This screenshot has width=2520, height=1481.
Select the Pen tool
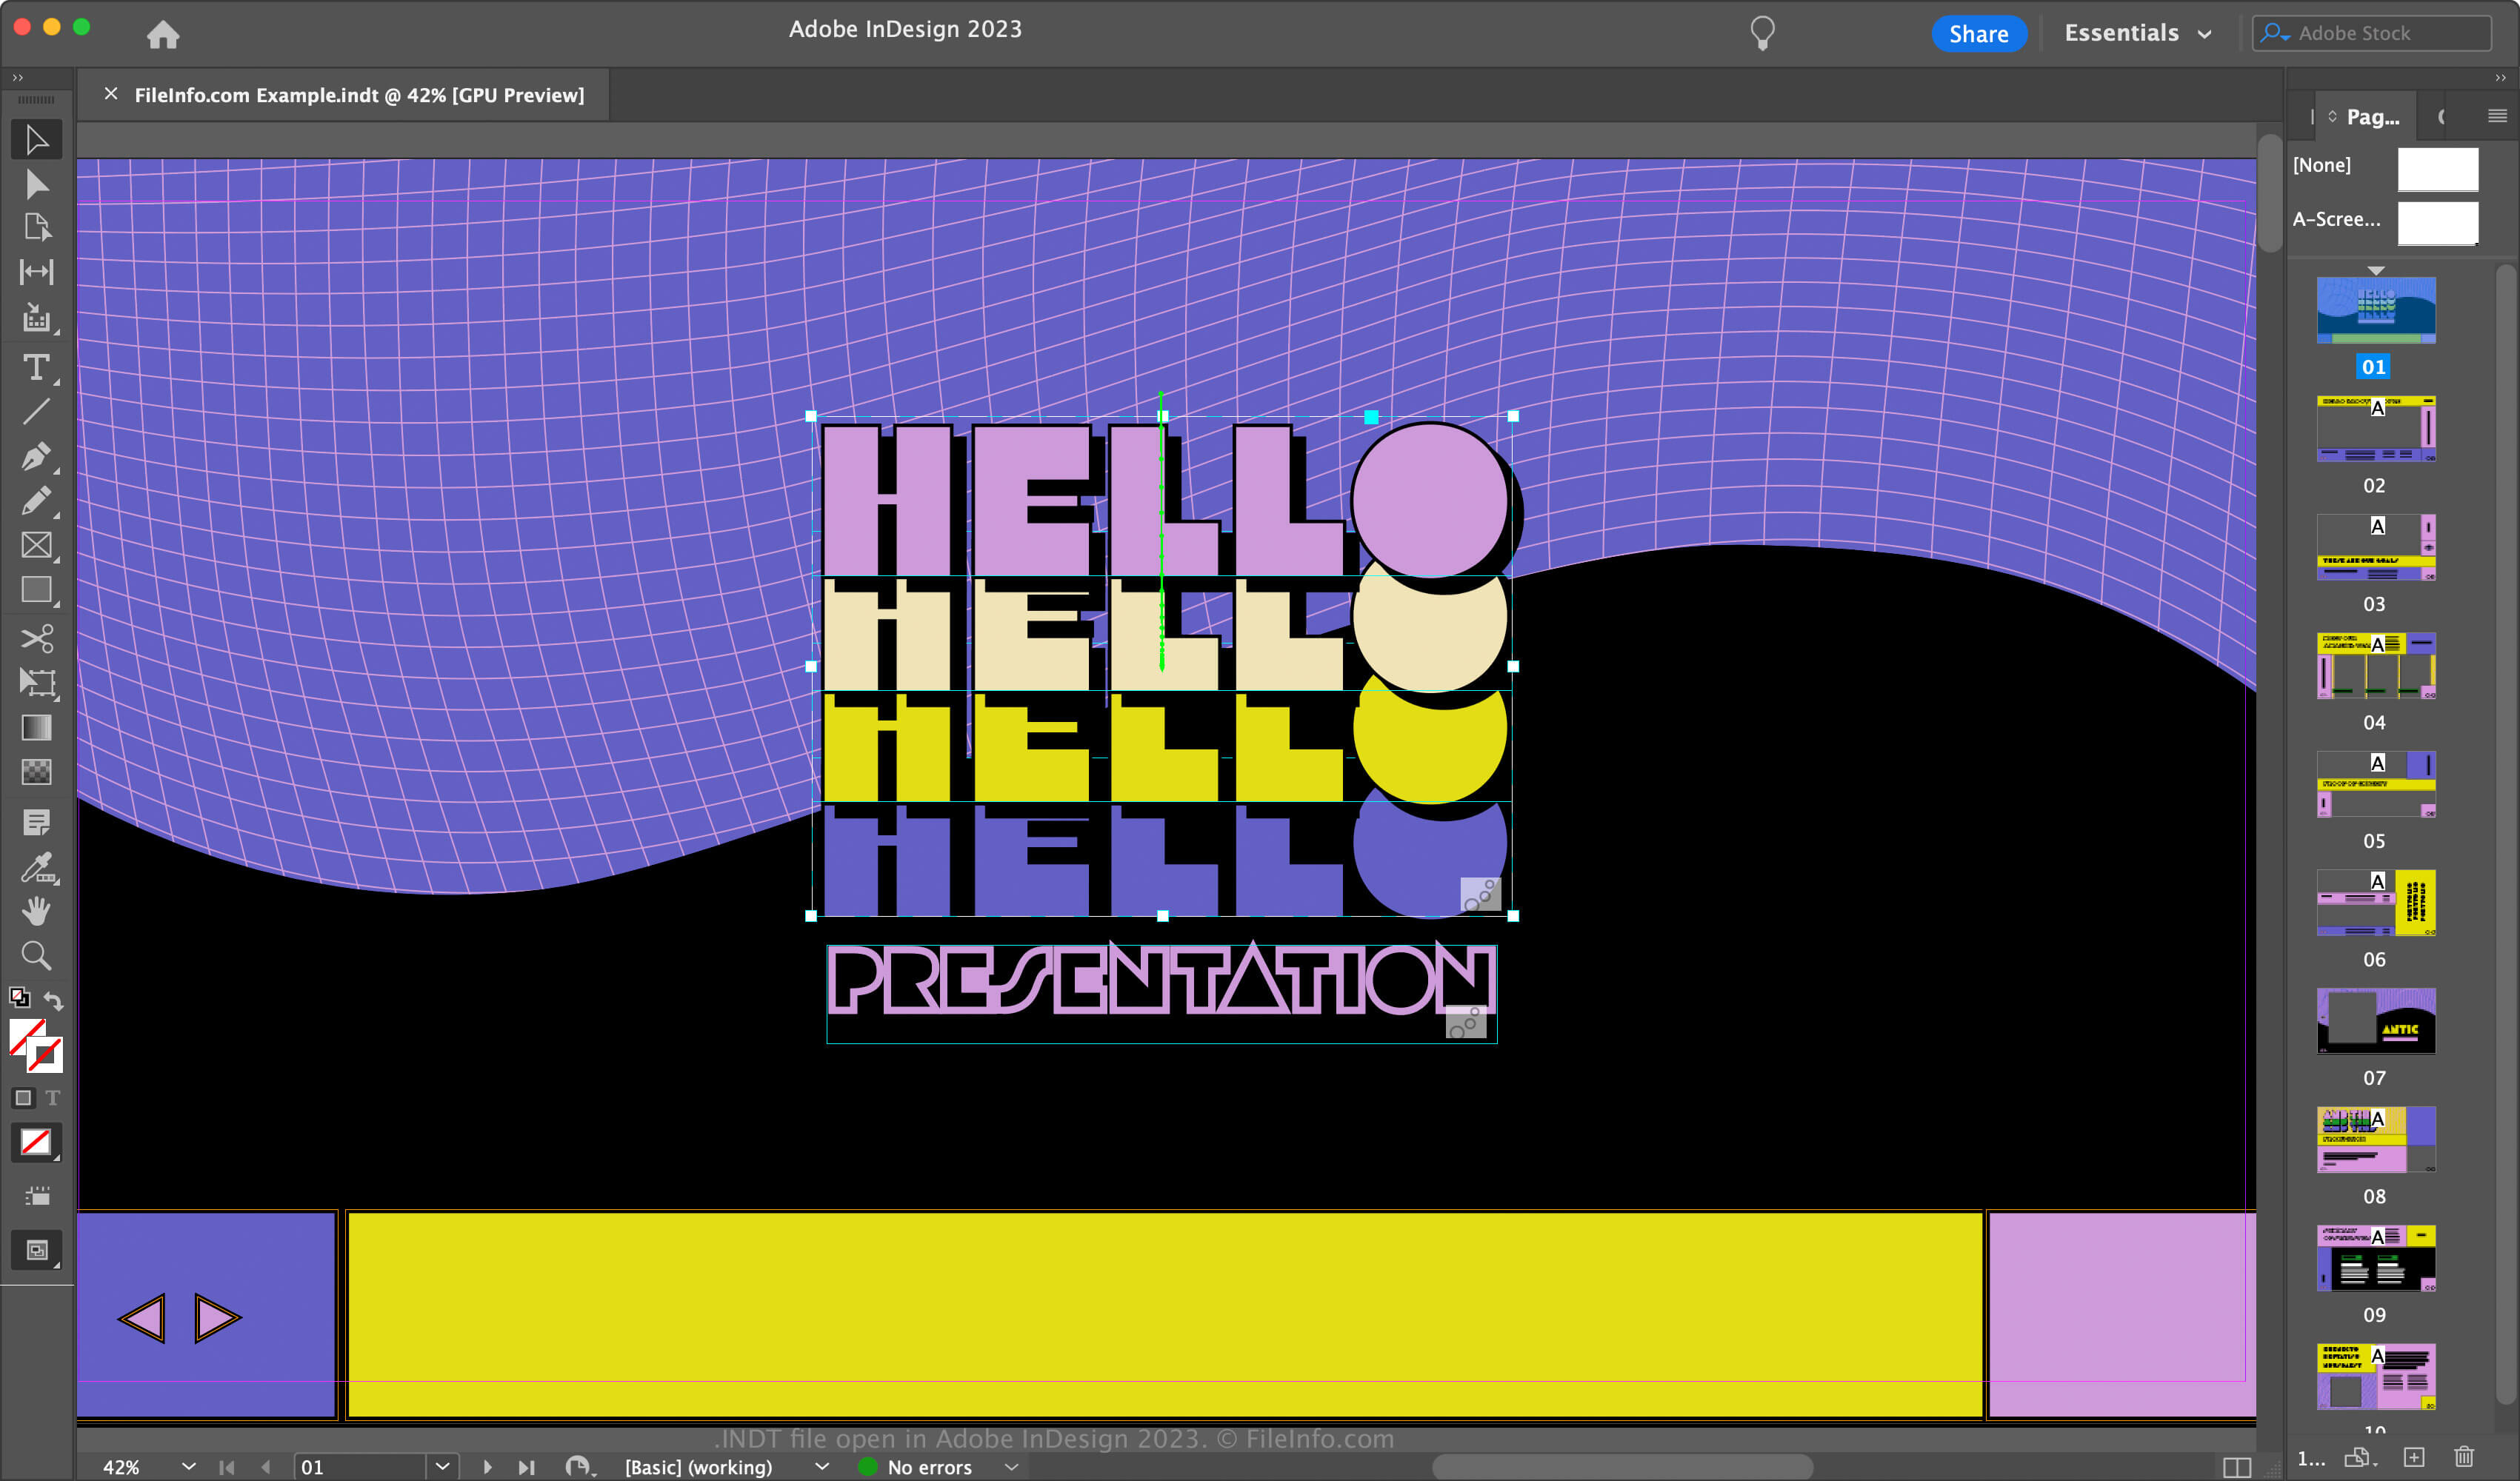[37, 456]
